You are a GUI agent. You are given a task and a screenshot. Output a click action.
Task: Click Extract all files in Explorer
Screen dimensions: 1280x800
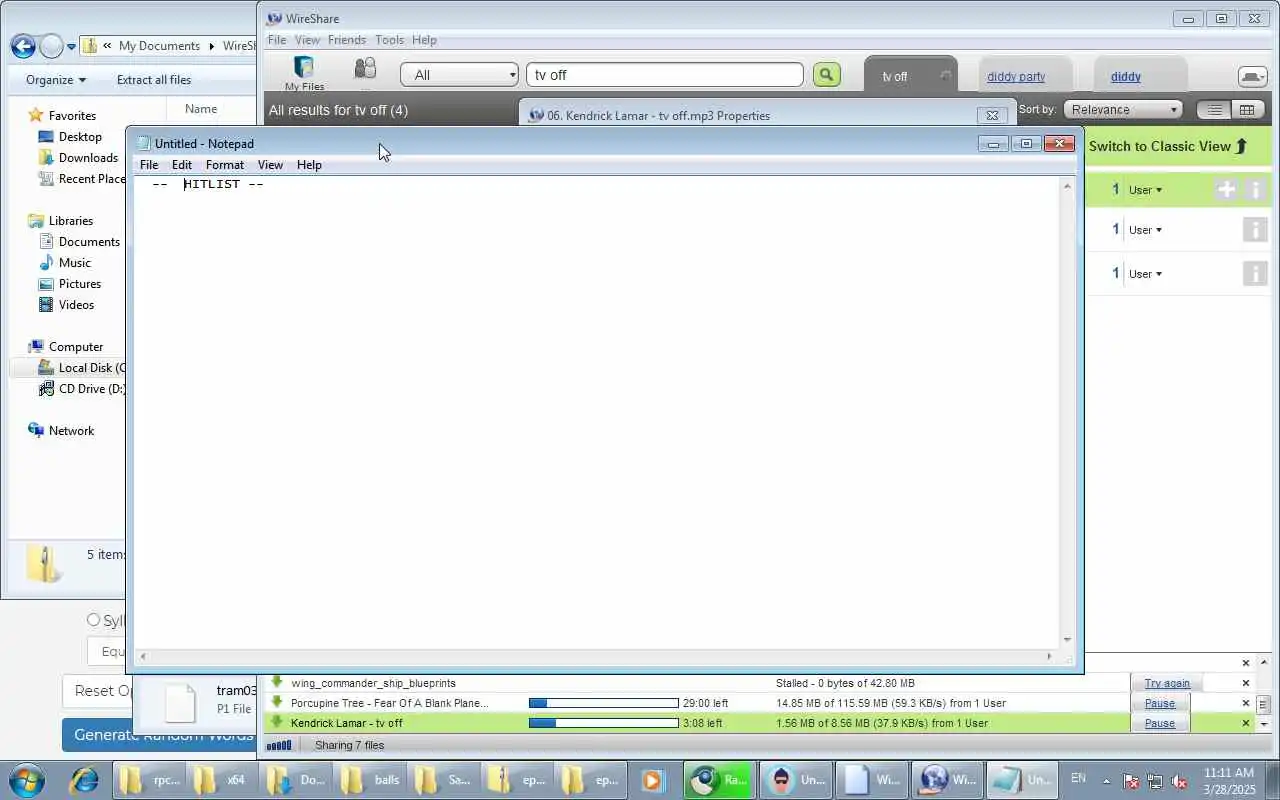154,80
